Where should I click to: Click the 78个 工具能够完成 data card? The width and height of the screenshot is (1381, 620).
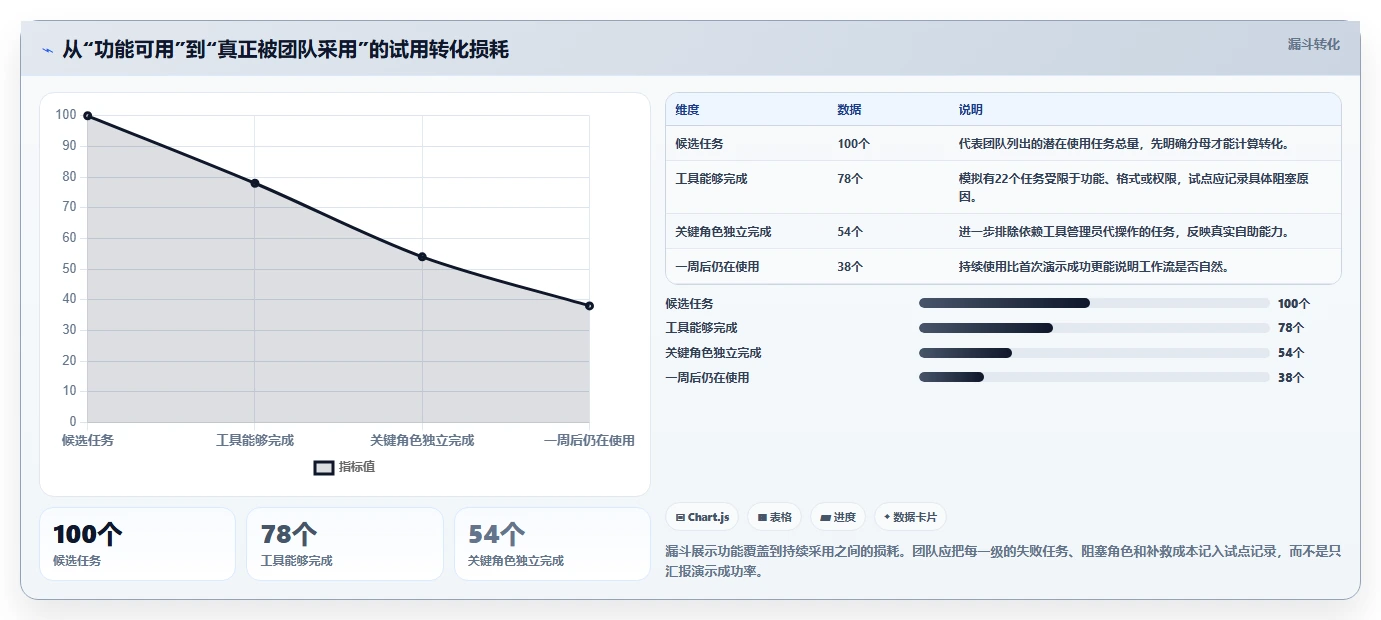pos(344,544)
